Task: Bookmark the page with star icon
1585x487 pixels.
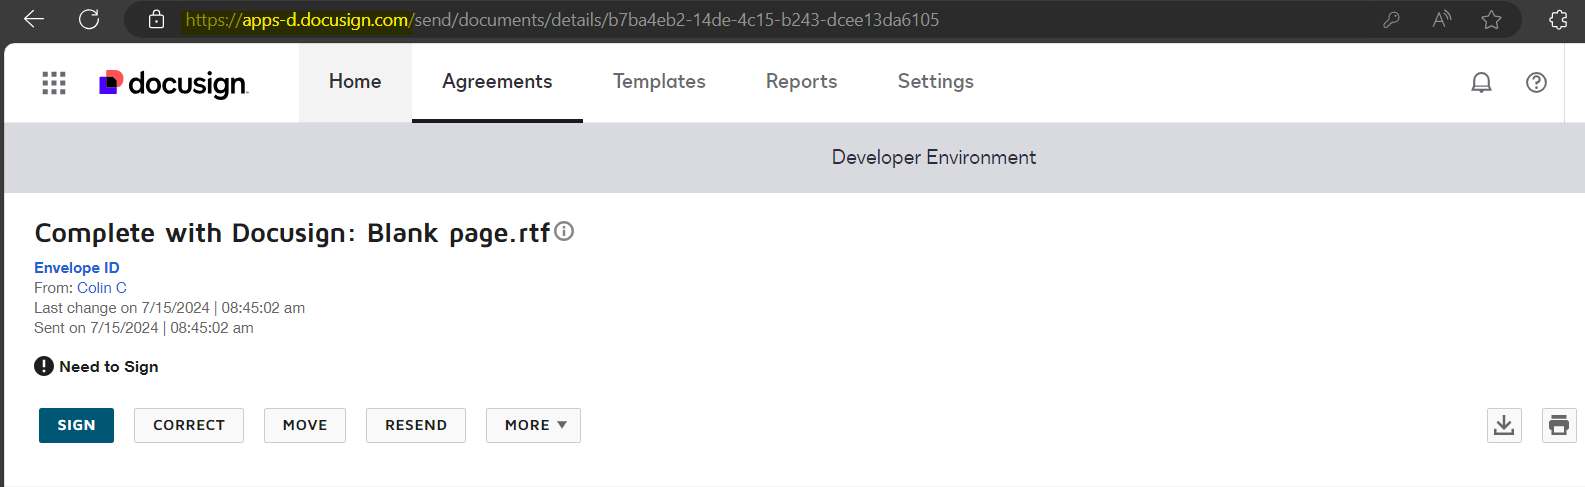Action: point(1491,19)
